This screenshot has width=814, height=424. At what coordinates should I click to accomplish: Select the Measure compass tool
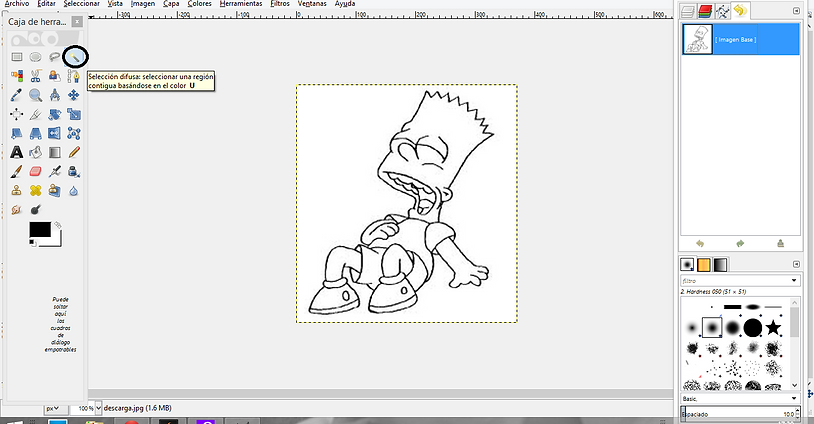tap(55, 95)
